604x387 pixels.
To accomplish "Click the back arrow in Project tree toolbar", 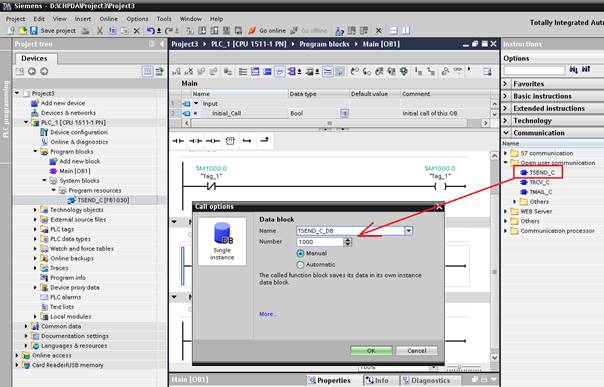I will tap(32, 71).
